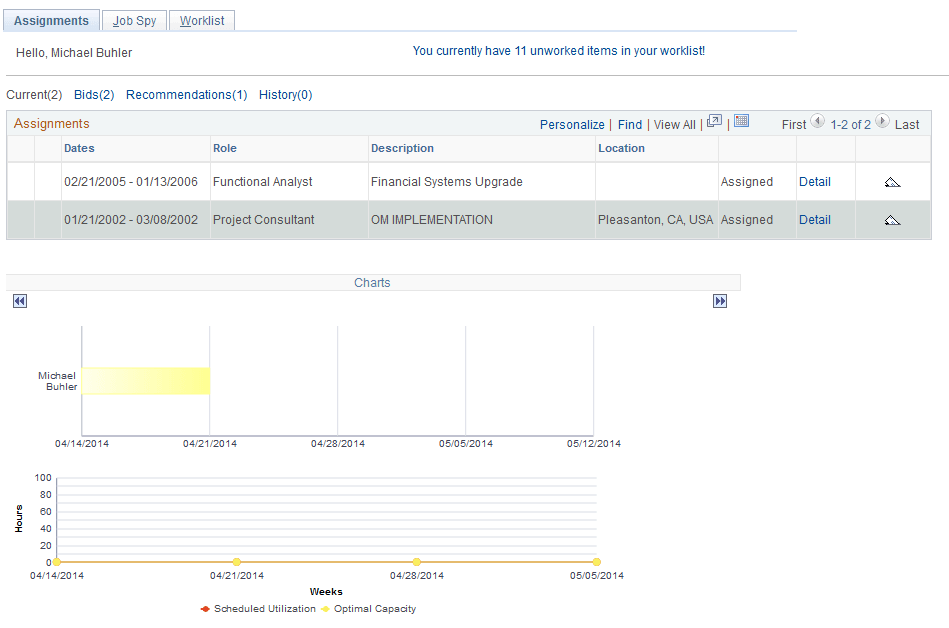This screenshot has width=949, height=628.
Task: Click View All in the grid
Action: click(675, 125)
